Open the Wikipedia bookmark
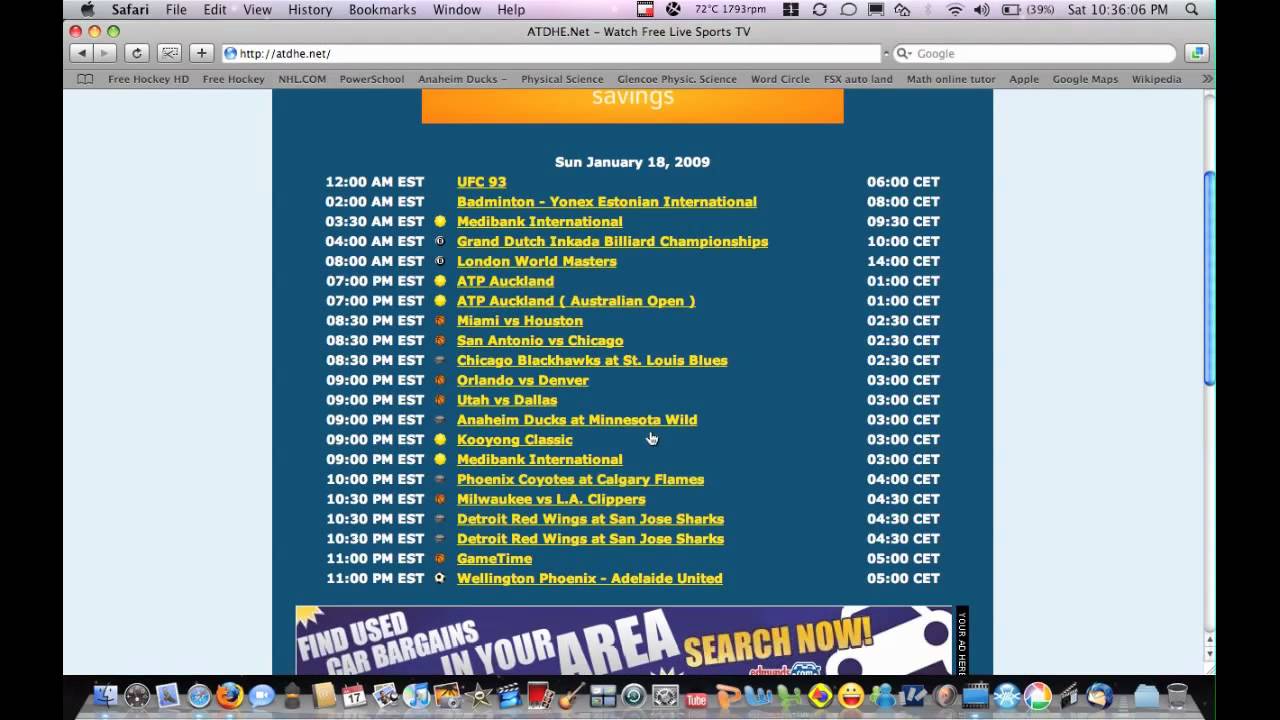 coord(1156,79)
